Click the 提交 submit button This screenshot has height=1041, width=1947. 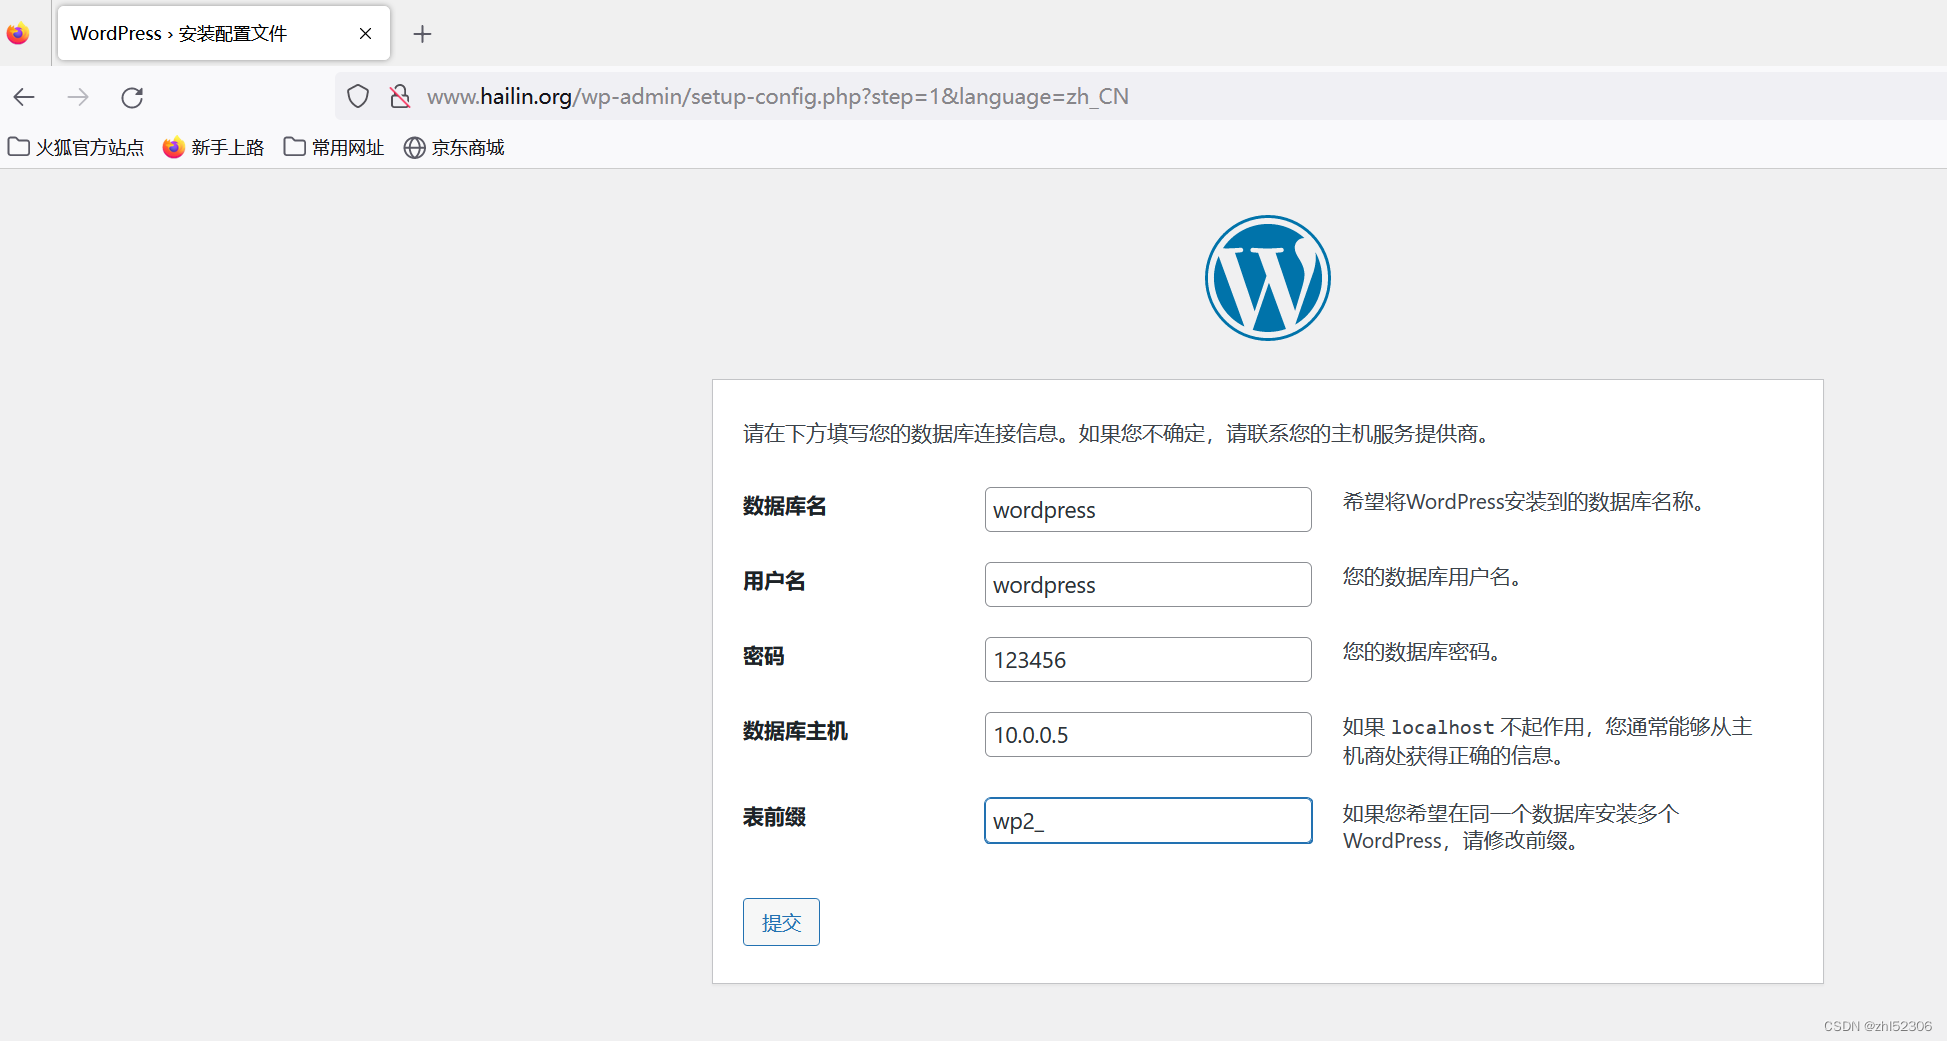(x=781, y=922)
